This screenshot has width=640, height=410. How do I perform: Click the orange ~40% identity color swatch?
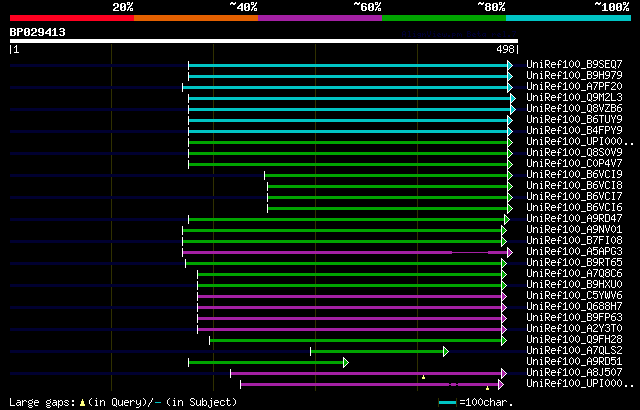tap(196, 18)
